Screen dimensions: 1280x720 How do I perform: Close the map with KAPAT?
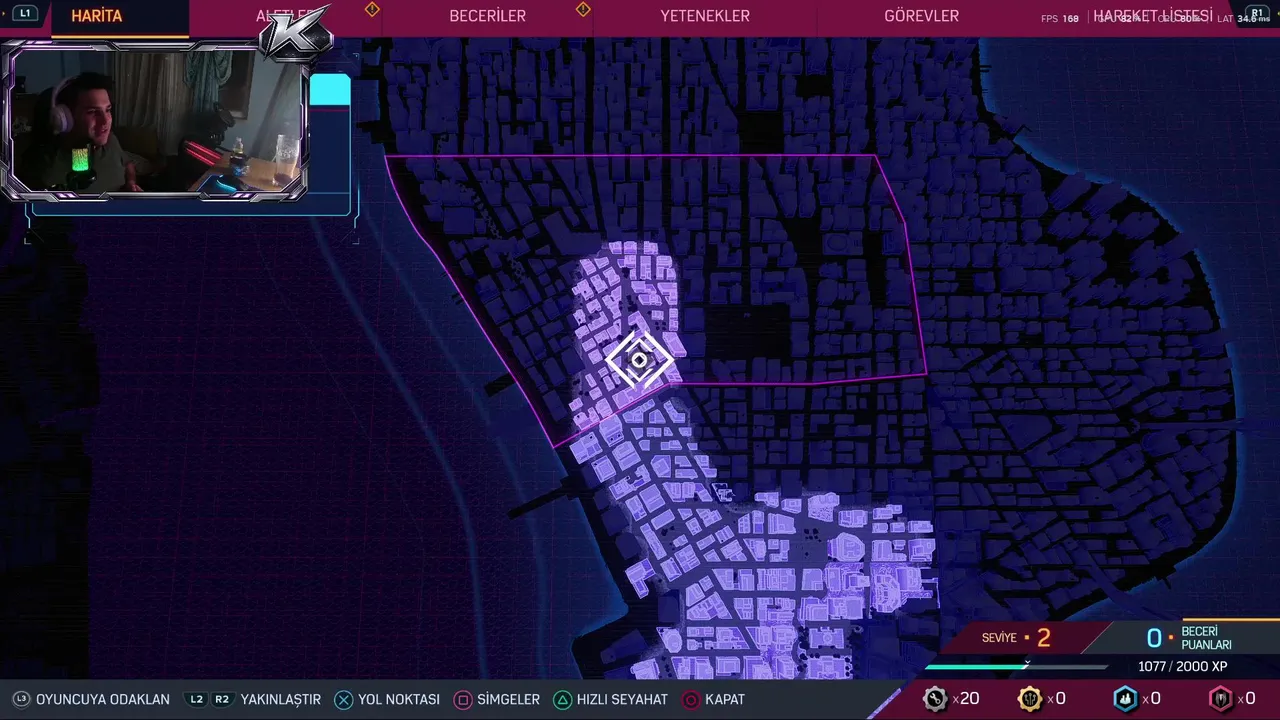pos(725,700)
